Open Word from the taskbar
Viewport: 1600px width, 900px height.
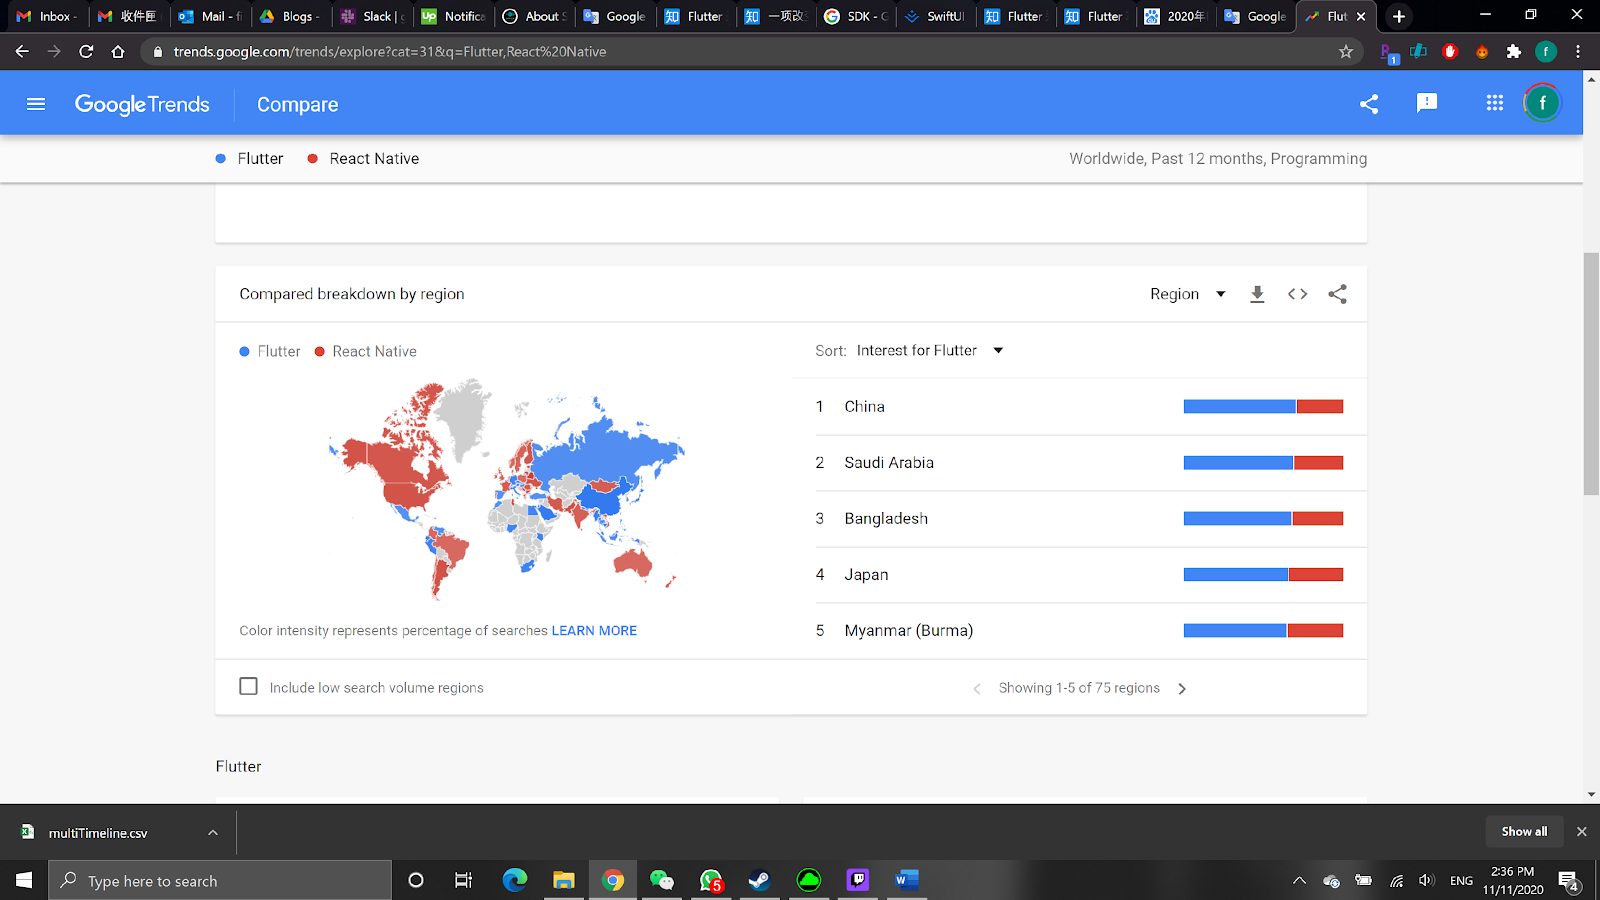pos(907,880)
